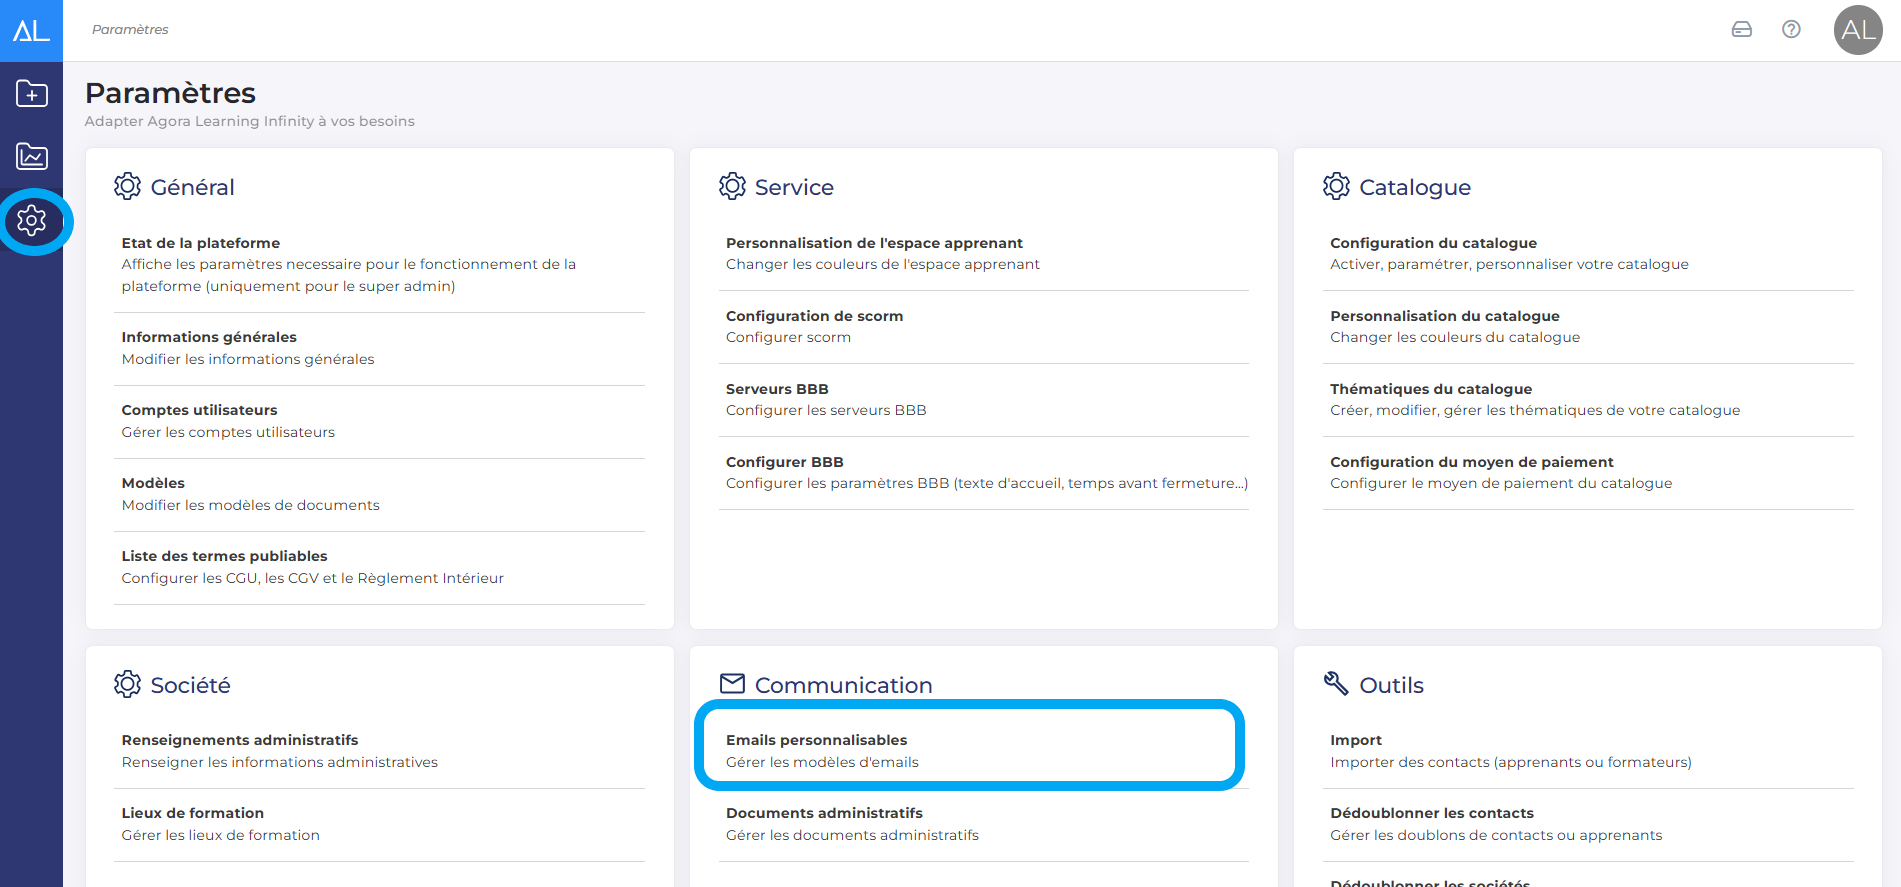This screenshot has width=1901, height=887.
Task: Open Configuration du catalogue
Action: pos(1433,243)
